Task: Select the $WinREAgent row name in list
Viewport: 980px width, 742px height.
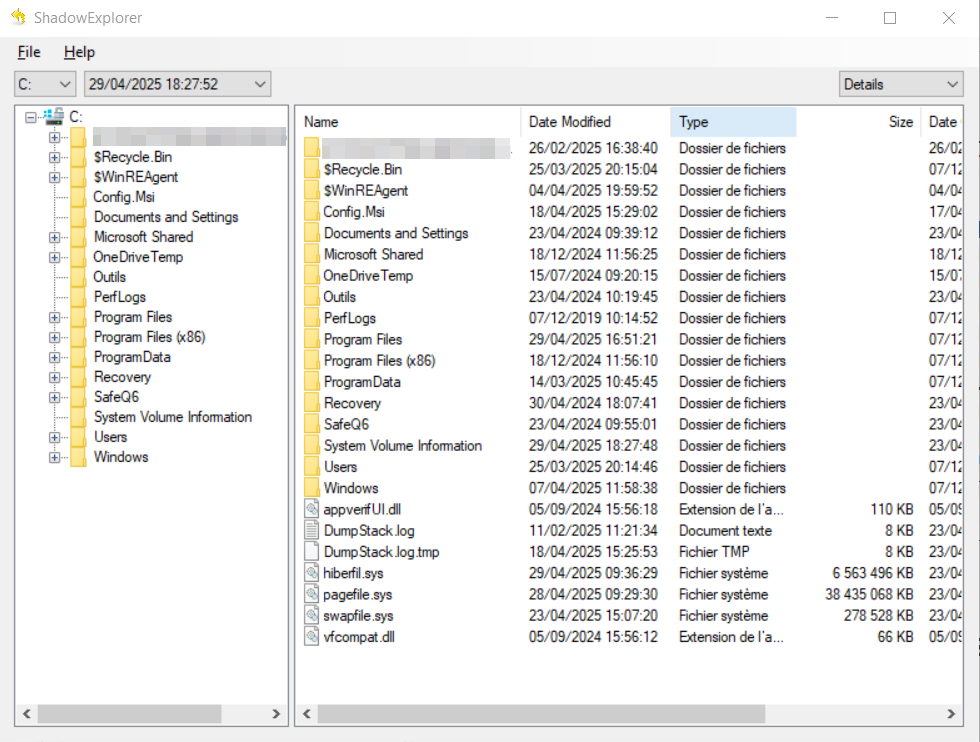Action: (x=366, y=190)
